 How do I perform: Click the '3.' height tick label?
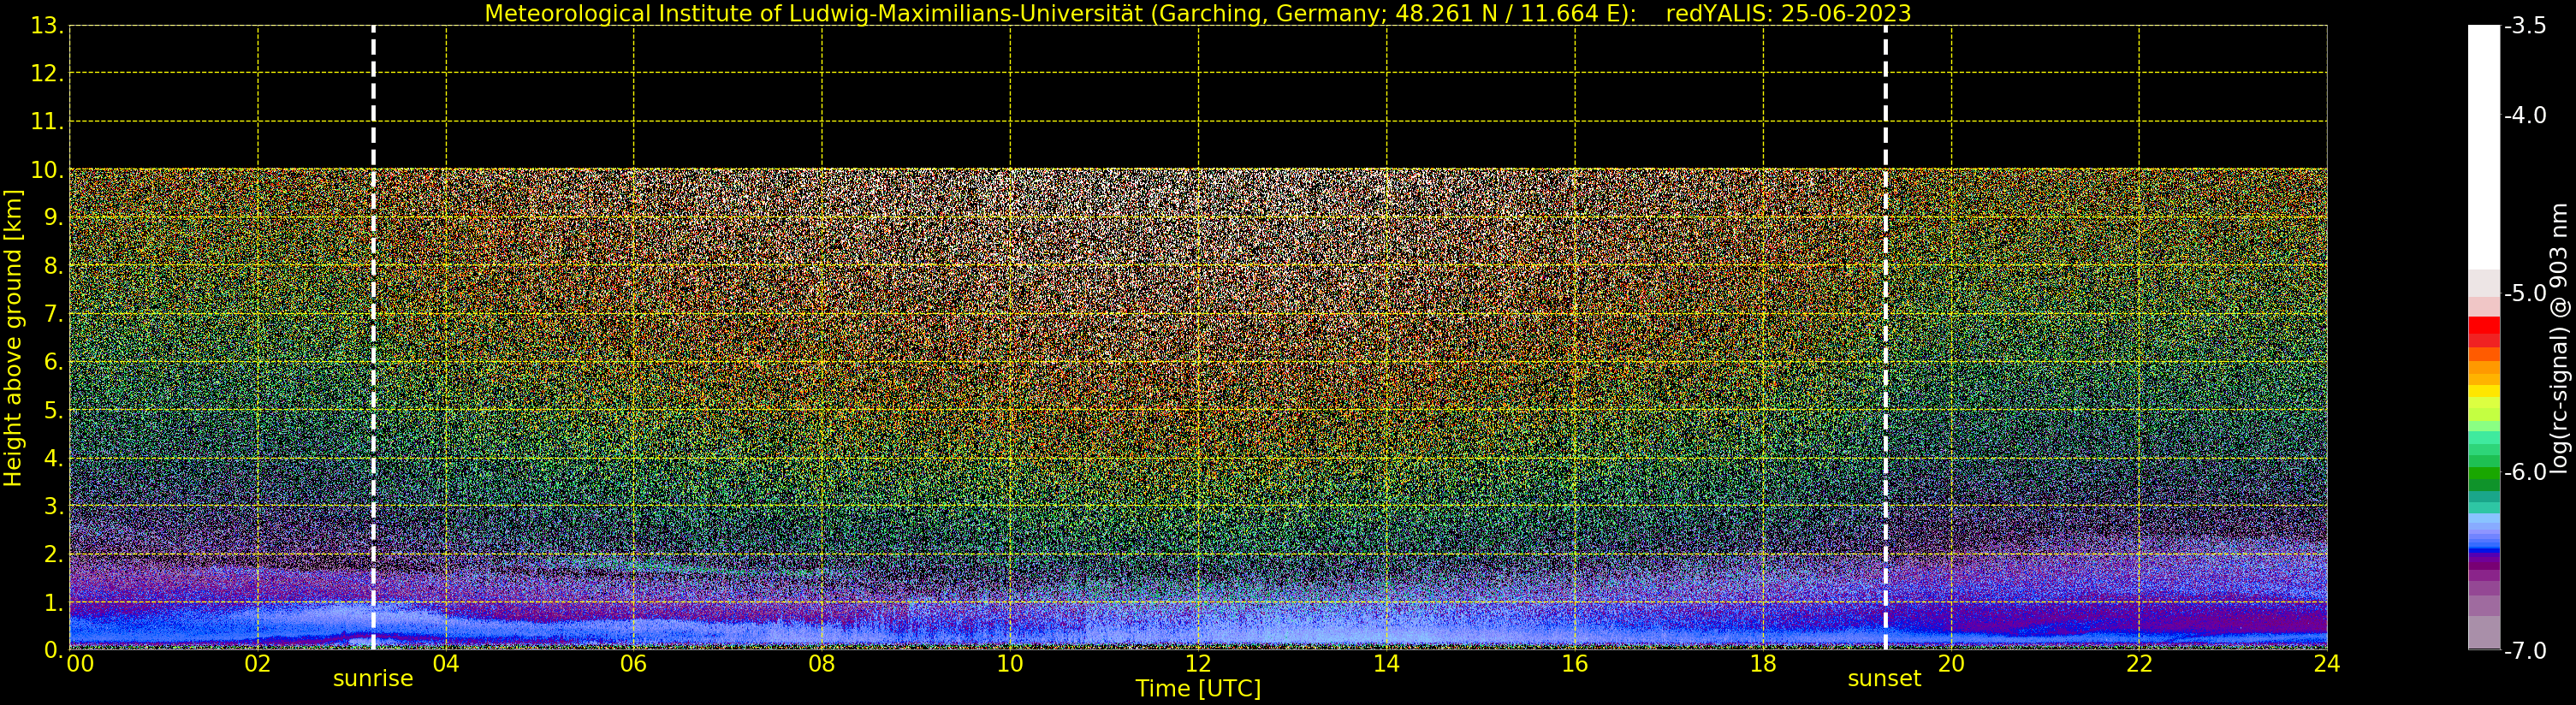coord(53,506)
